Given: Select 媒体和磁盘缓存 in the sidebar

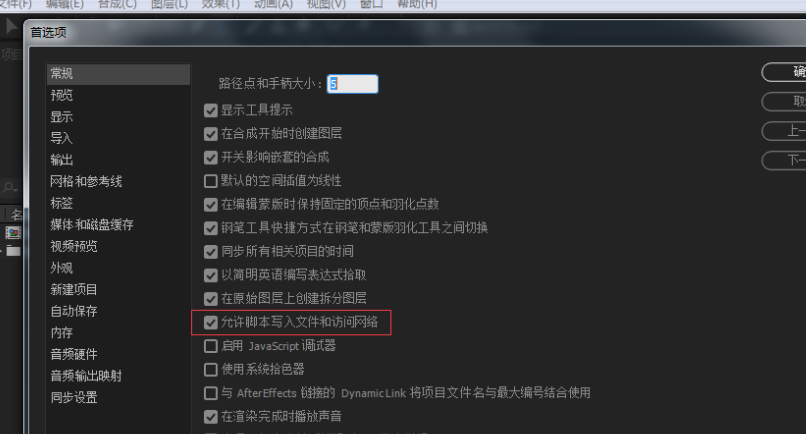Looking at the screenshot, I should 92,225.
